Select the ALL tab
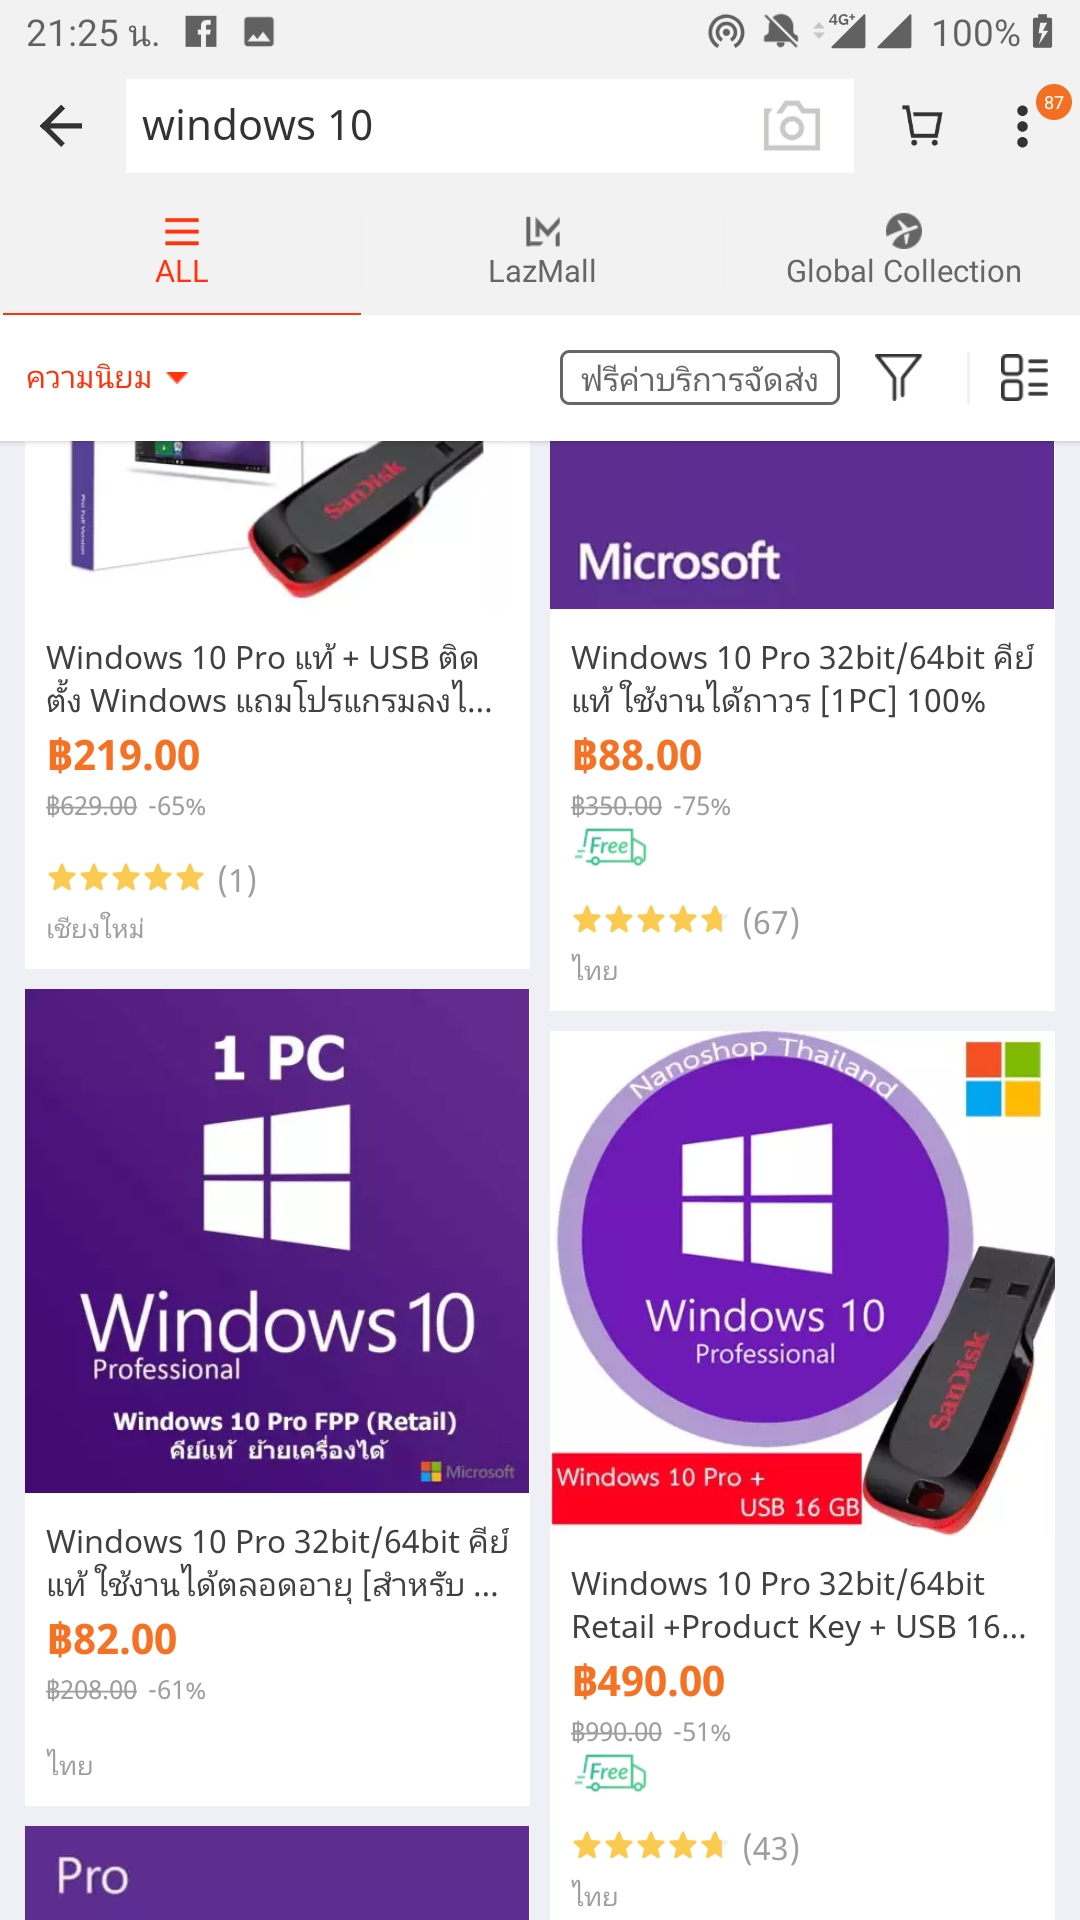The image size is (1080, 1920). [181, 252]
